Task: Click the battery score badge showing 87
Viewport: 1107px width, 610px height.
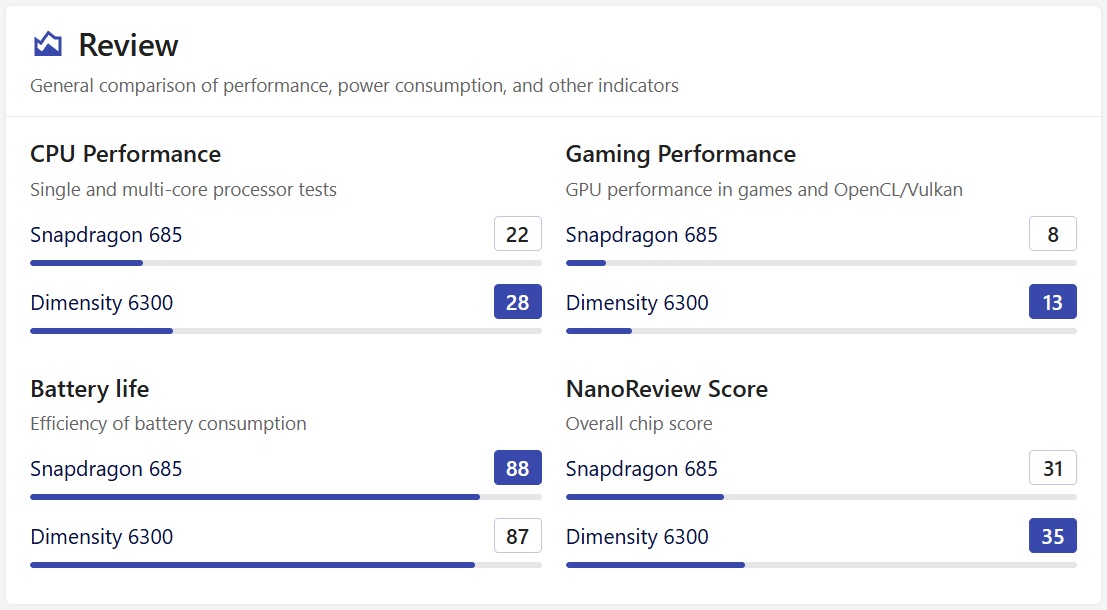Action: point(517,536)
